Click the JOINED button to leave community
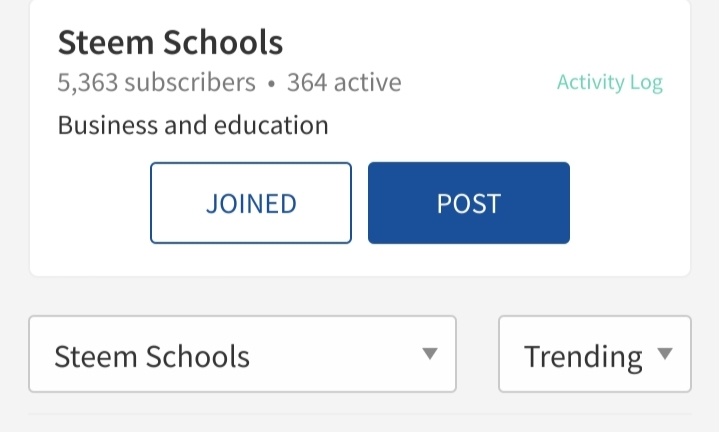Screen dimensions: 719x432 point(251,203)
